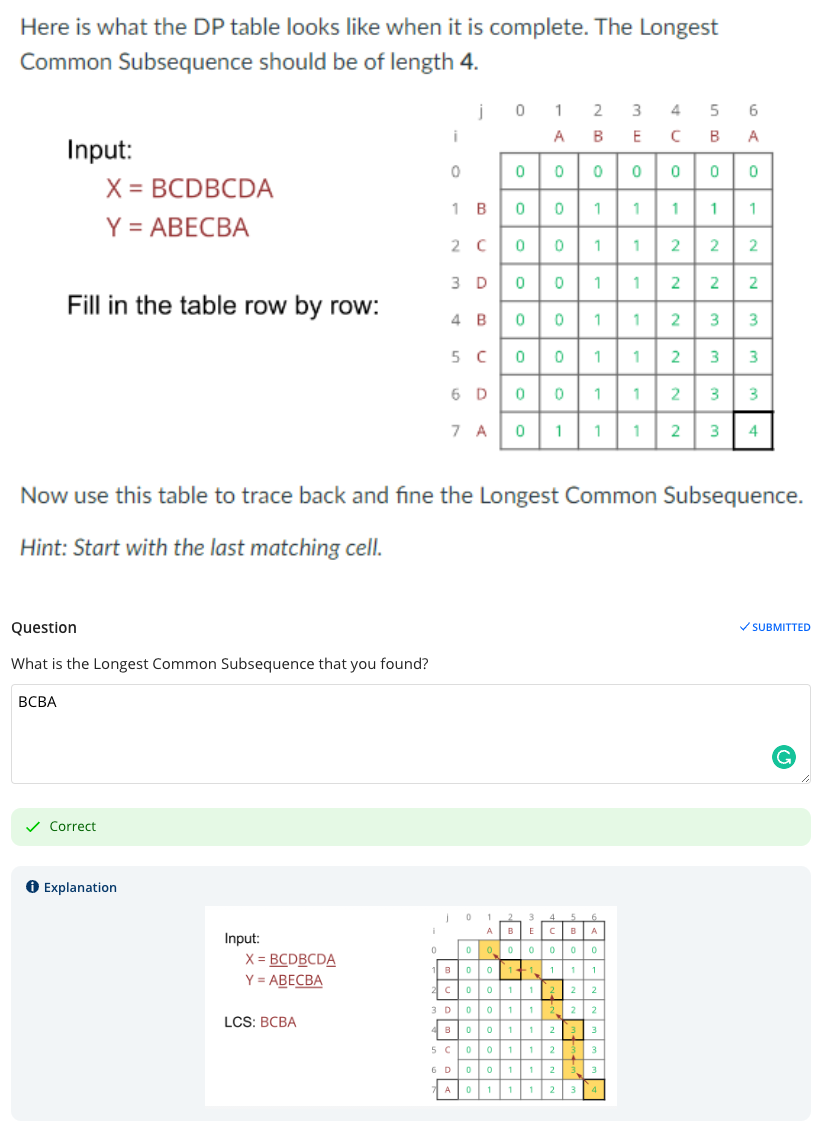Click the Grammarly icon in answer box
Image resolution: width=835 pixels, height=1140 pixels.
coord(783,757)
